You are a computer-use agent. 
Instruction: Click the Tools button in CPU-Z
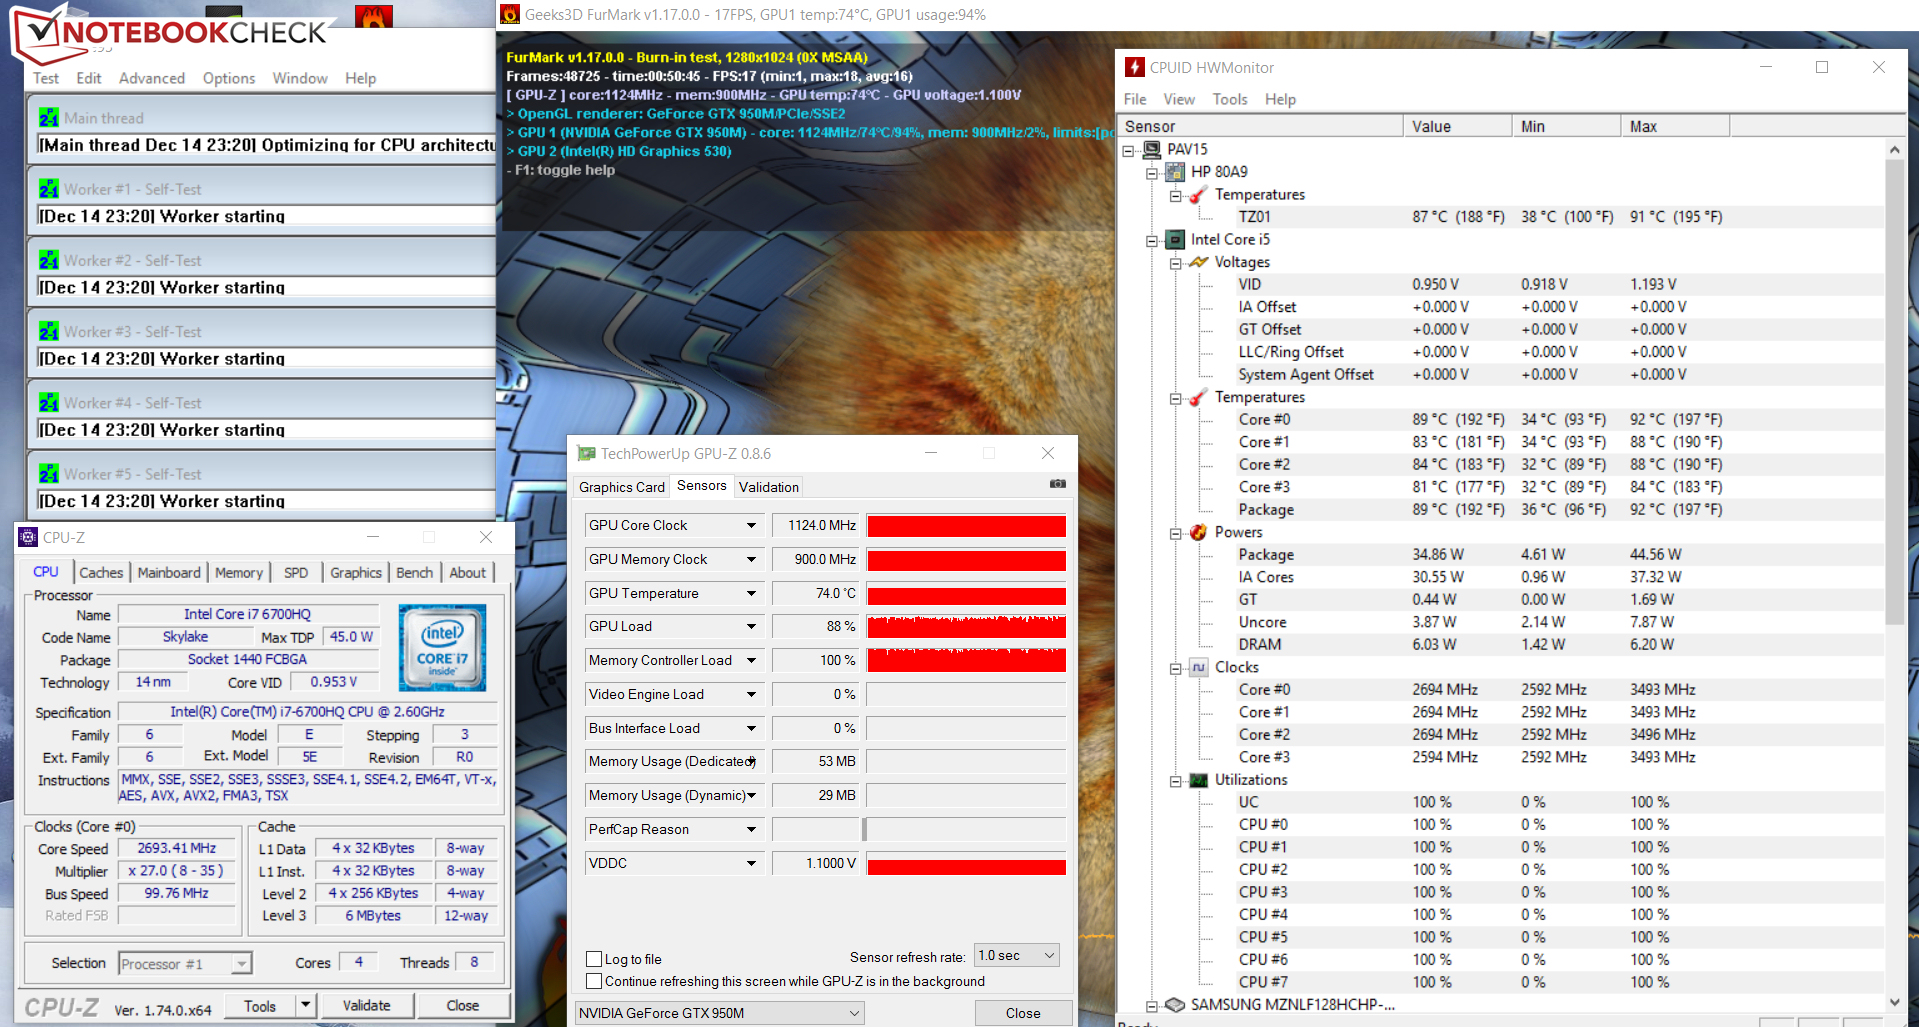tap(260, 1006)
